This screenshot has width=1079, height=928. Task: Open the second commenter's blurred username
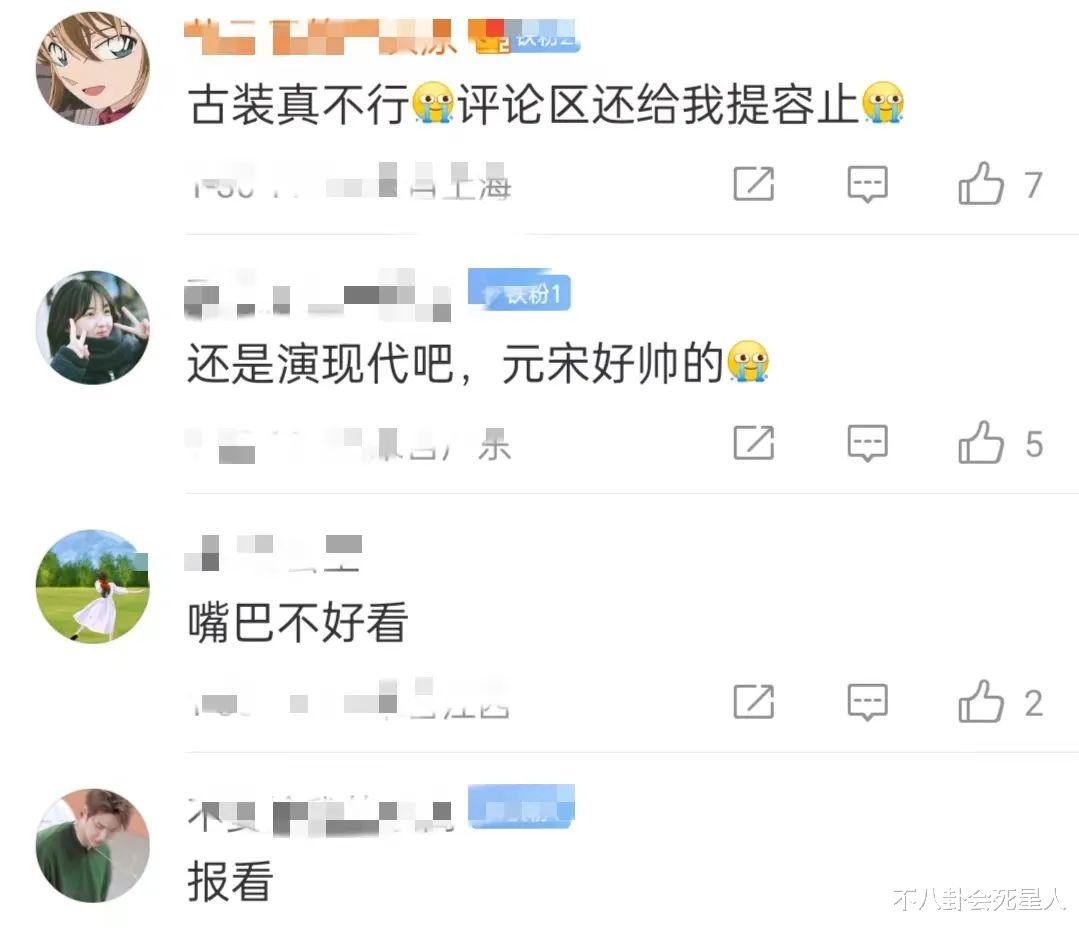[x=318, y=296]
